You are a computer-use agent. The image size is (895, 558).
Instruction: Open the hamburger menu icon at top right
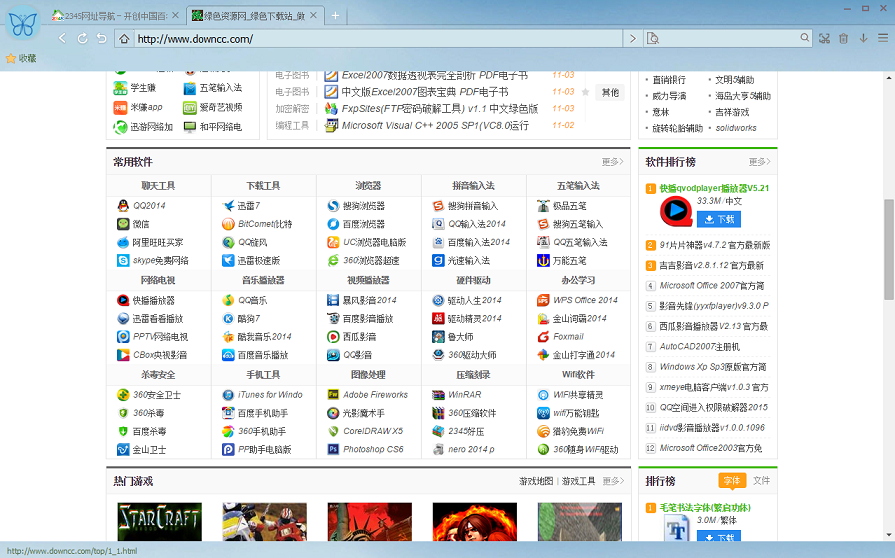tap(883, 38)
